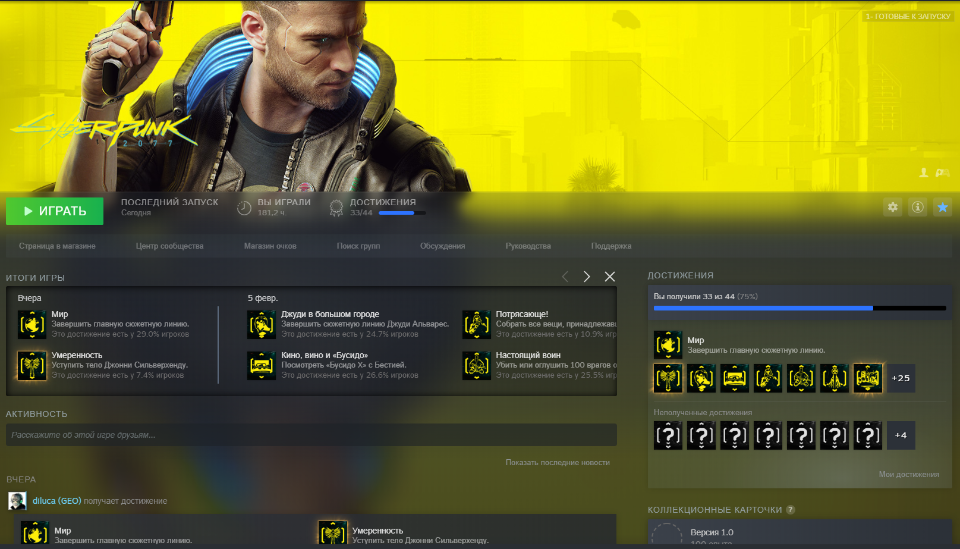
Task: Open diluca (GEO) profile link
Action: coord(56,501)
